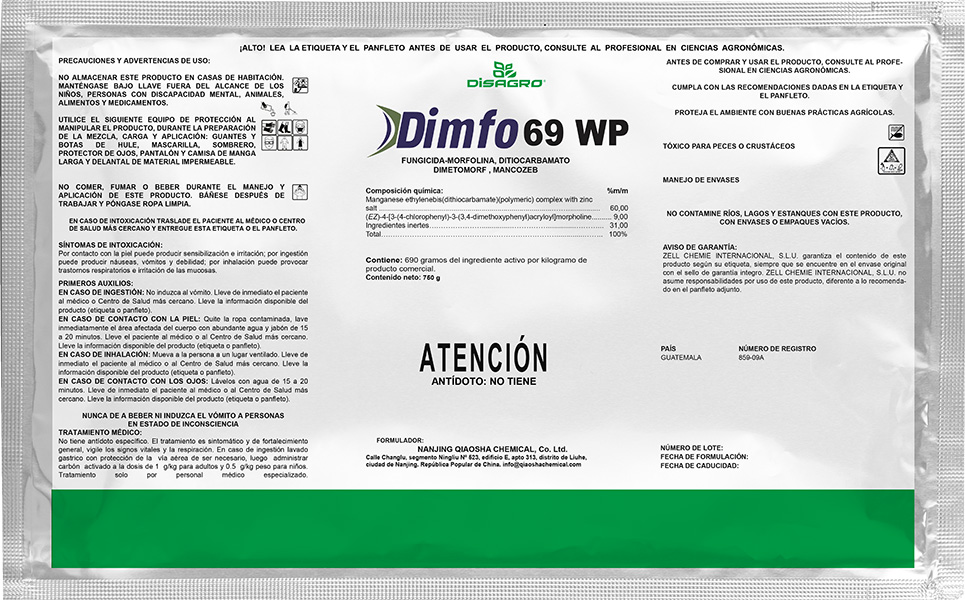Click 'ANTES DE COMPRAR Y USAR' paragraph
The image size is (965, 600).
[x=784, y=66]
